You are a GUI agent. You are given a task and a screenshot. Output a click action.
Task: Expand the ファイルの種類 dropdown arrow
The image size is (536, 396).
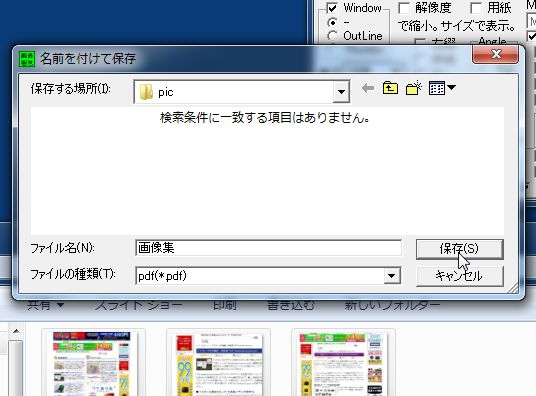[x=391, y=276]
